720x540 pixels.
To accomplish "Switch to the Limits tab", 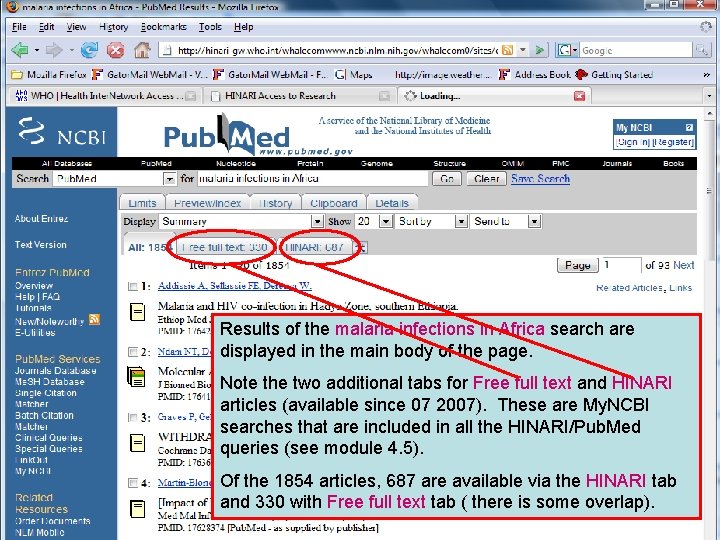I will coord(142,203).
